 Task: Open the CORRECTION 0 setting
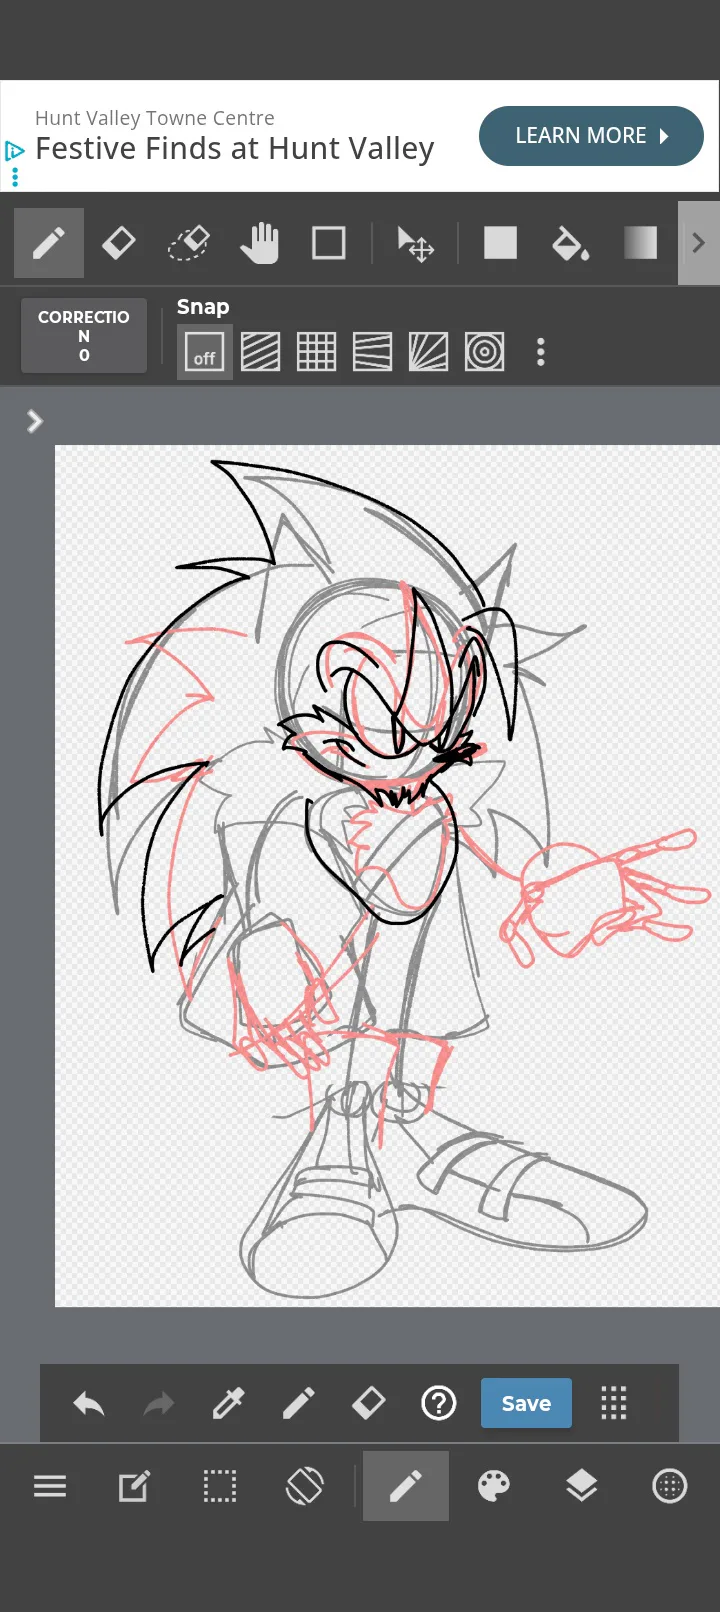pos(84,336)
